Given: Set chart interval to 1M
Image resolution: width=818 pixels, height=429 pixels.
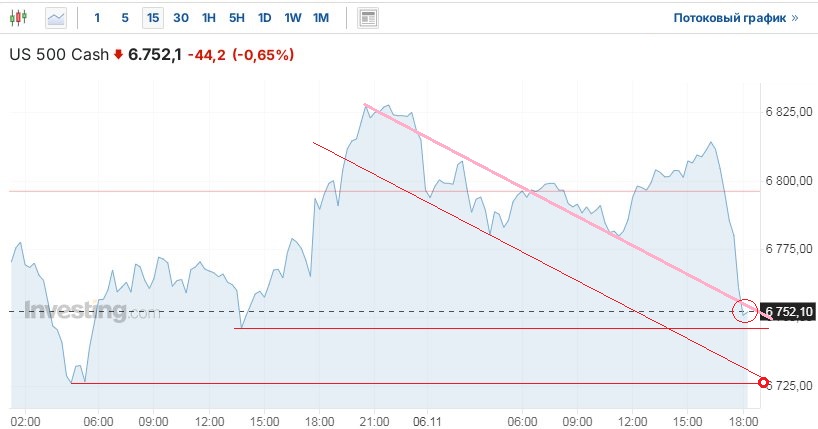Looking at the screenshot, I should coord(320,18).
